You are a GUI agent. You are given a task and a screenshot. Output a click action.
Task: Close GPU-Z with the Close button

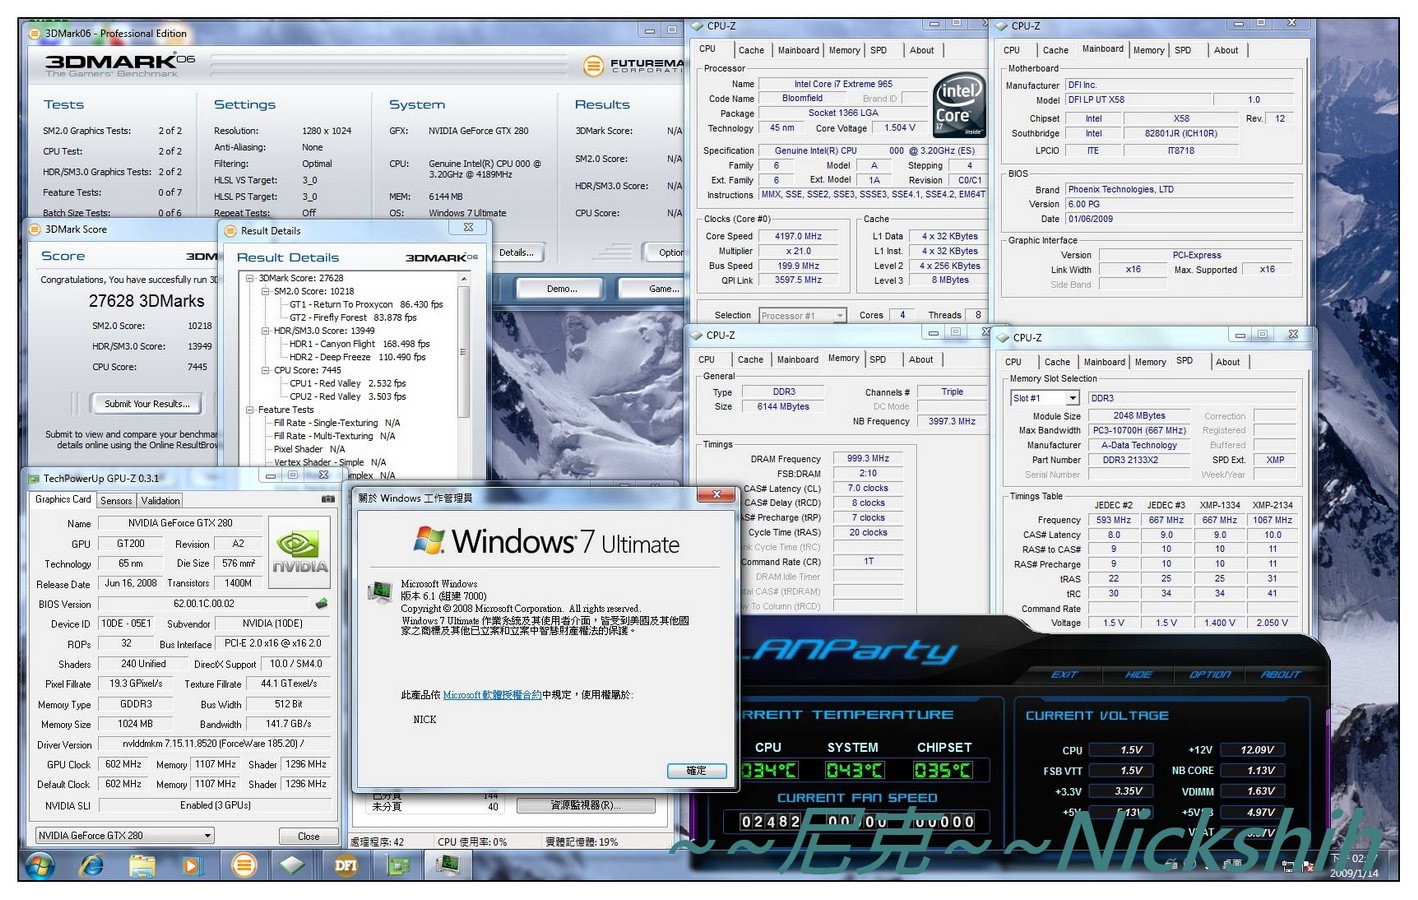click(309, 836)
